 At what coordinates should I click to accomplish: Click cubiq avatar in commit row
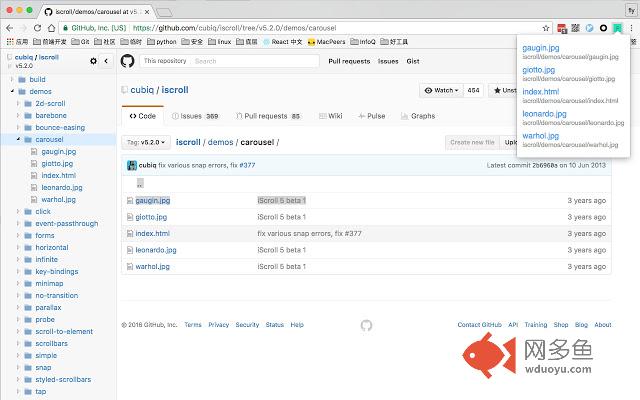click(x=132, y=165)
